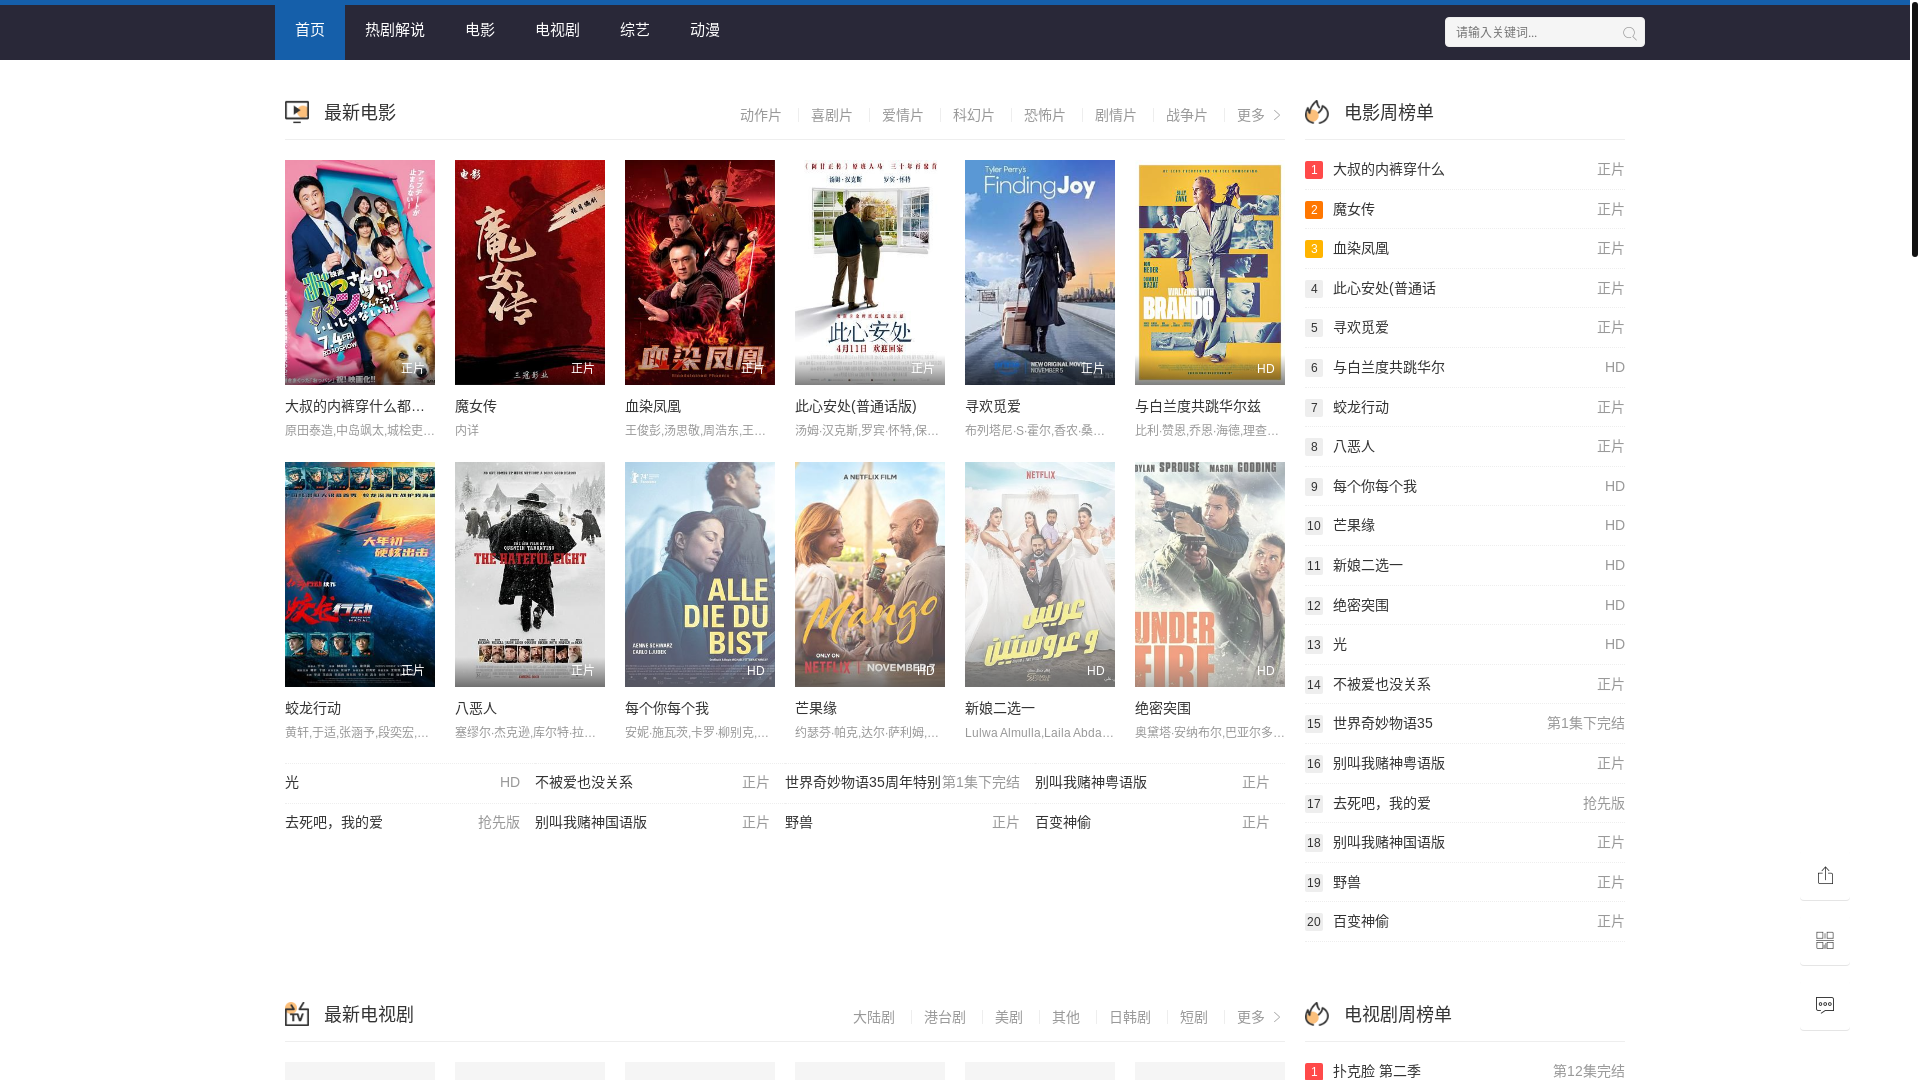Open rank 12 绝密突围 in weekly chart

[x=1464, y=605]
